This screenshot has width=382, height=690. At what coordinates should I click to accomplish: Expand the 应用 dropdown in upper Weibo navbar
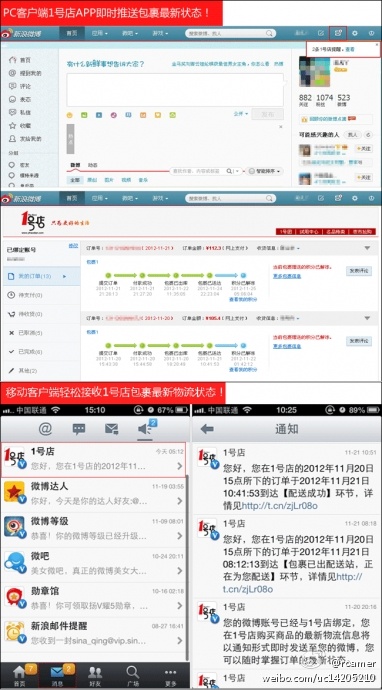pos(99,33)
